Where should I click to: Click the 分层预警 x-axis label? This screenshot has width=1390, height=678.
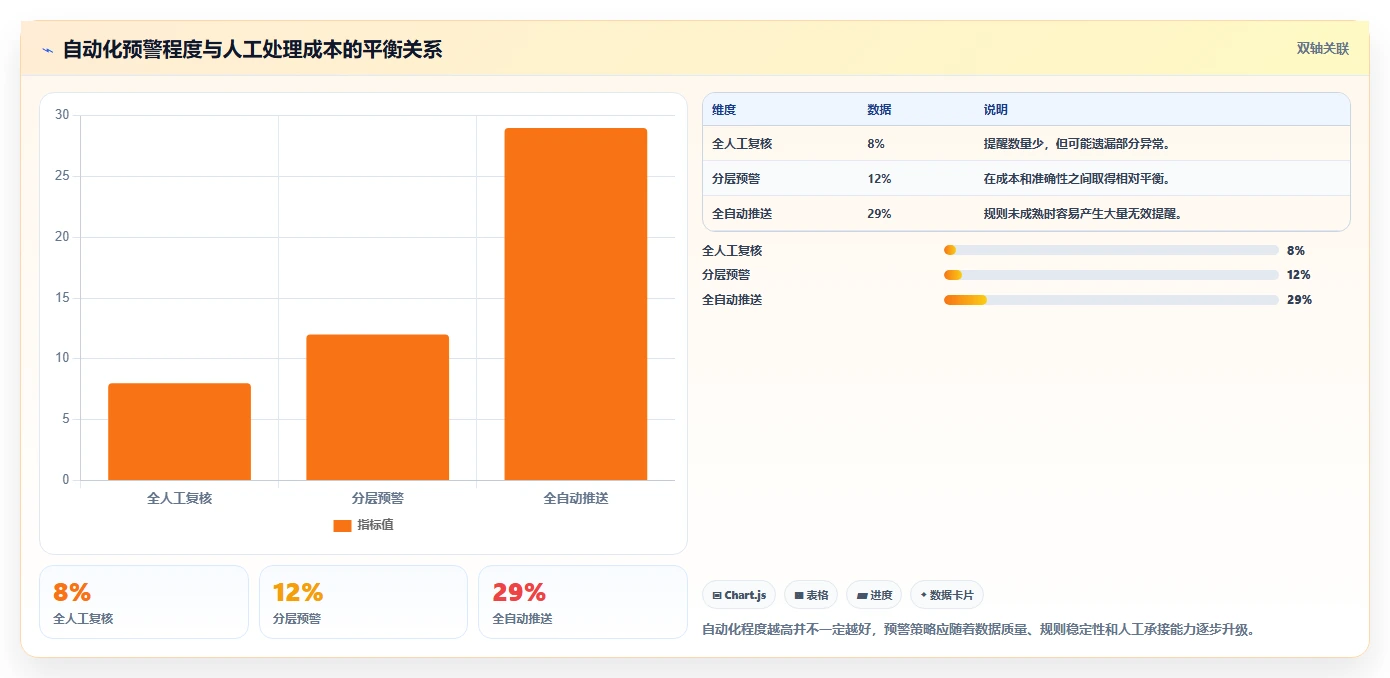[378, 498]
